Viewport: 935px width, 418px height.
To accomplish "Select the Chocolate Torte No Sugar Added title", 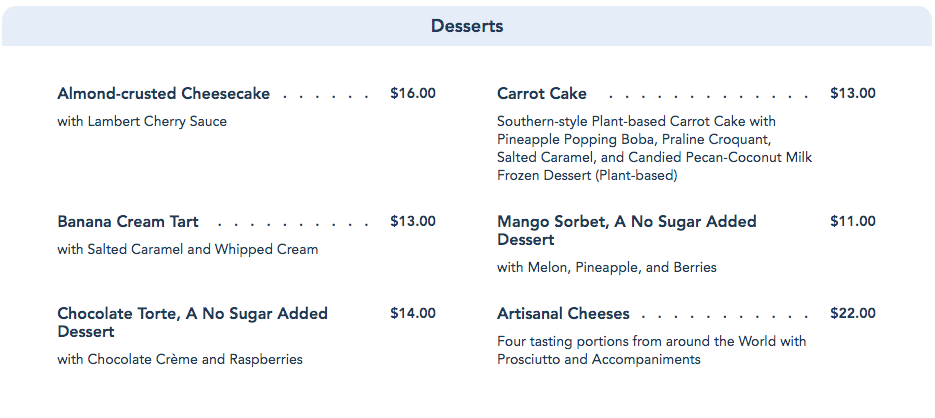I will point(192,322).
